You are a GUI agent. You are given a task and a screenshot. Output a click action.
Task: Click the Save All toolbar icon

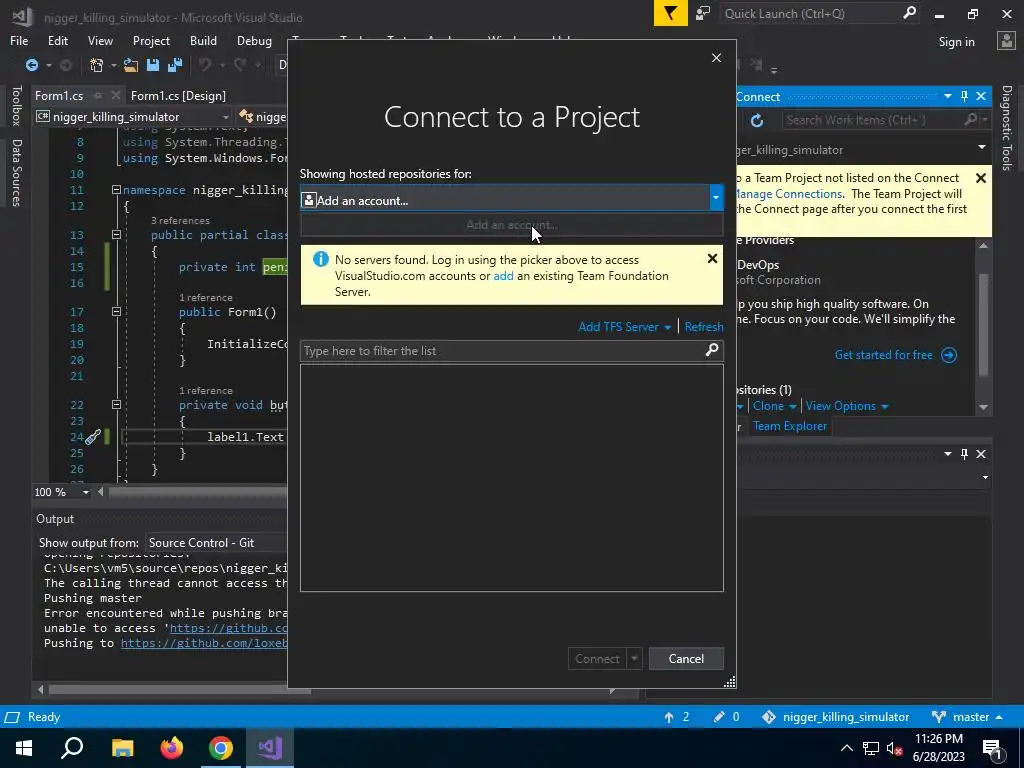(x=175, y=65)
